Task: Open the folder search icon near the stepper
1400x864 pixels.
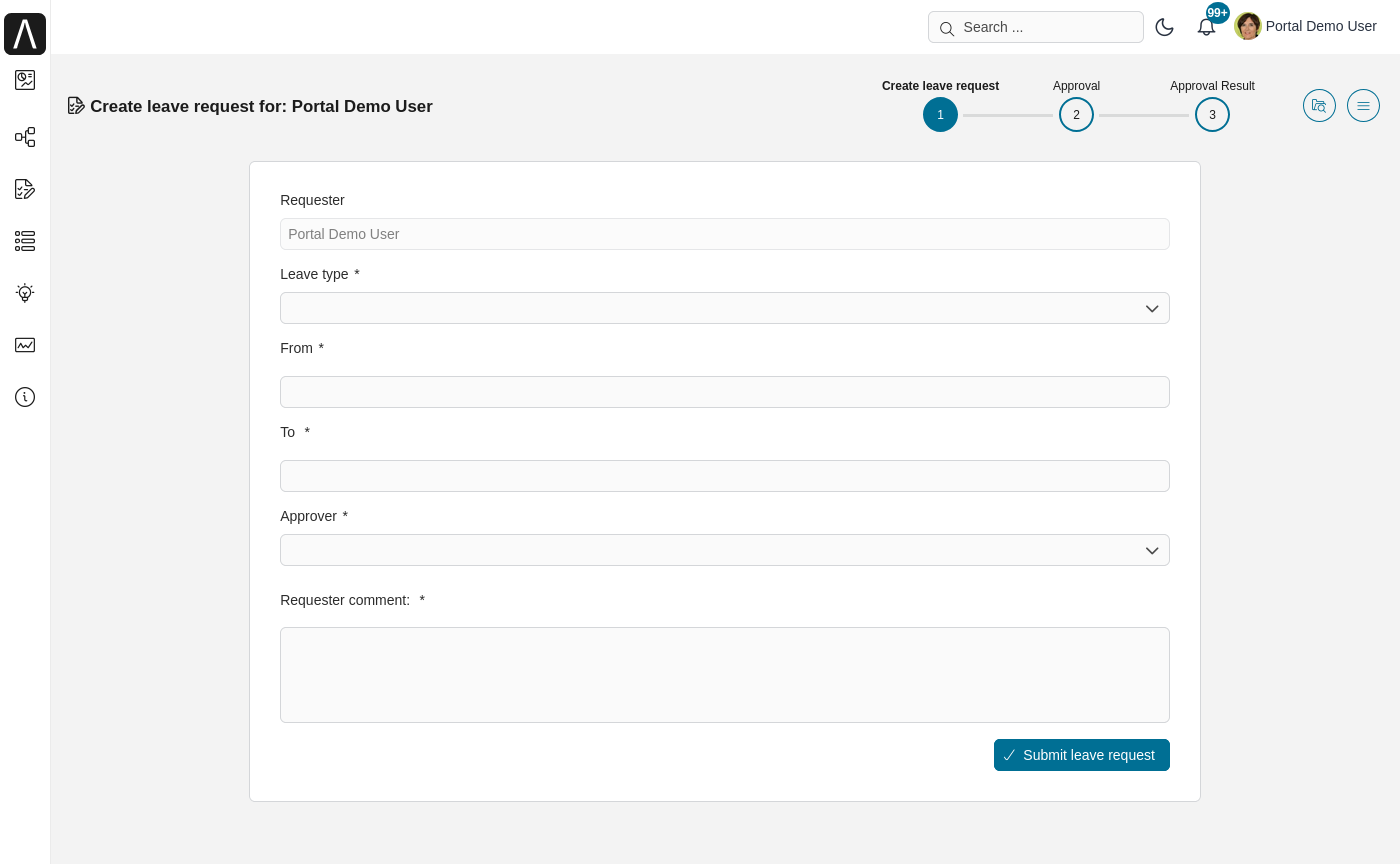Action: pos(1319,105)
